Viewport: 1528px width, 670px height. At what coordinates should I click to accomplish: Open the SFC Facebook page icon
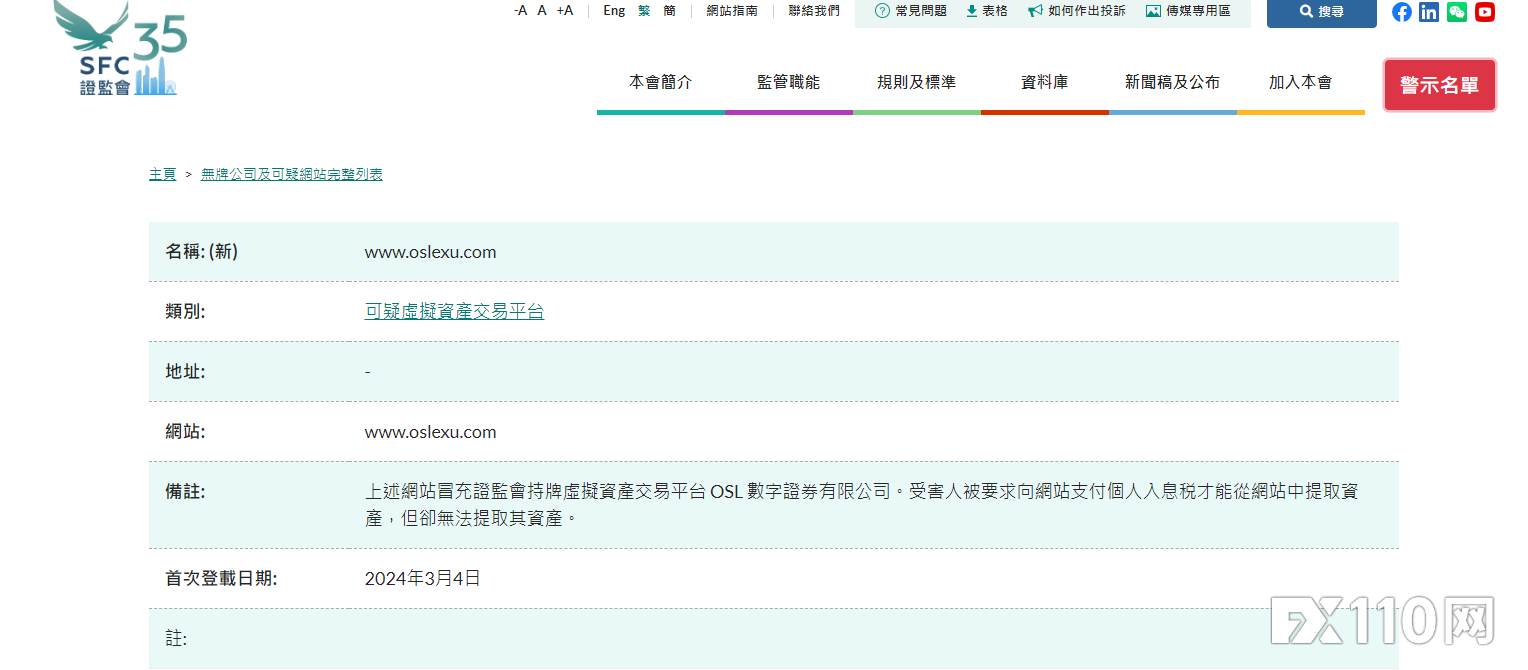pos(1401,12)
